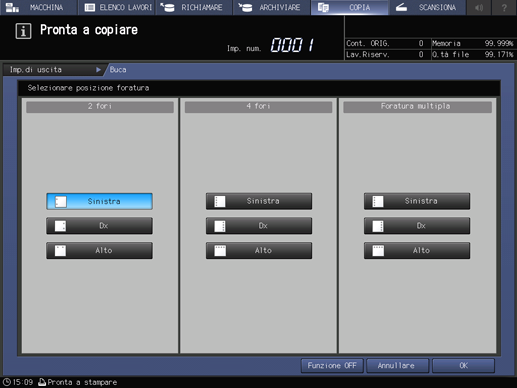Choose 4 fori Alto punch position
517x388 pixels.
pos(259,250)
